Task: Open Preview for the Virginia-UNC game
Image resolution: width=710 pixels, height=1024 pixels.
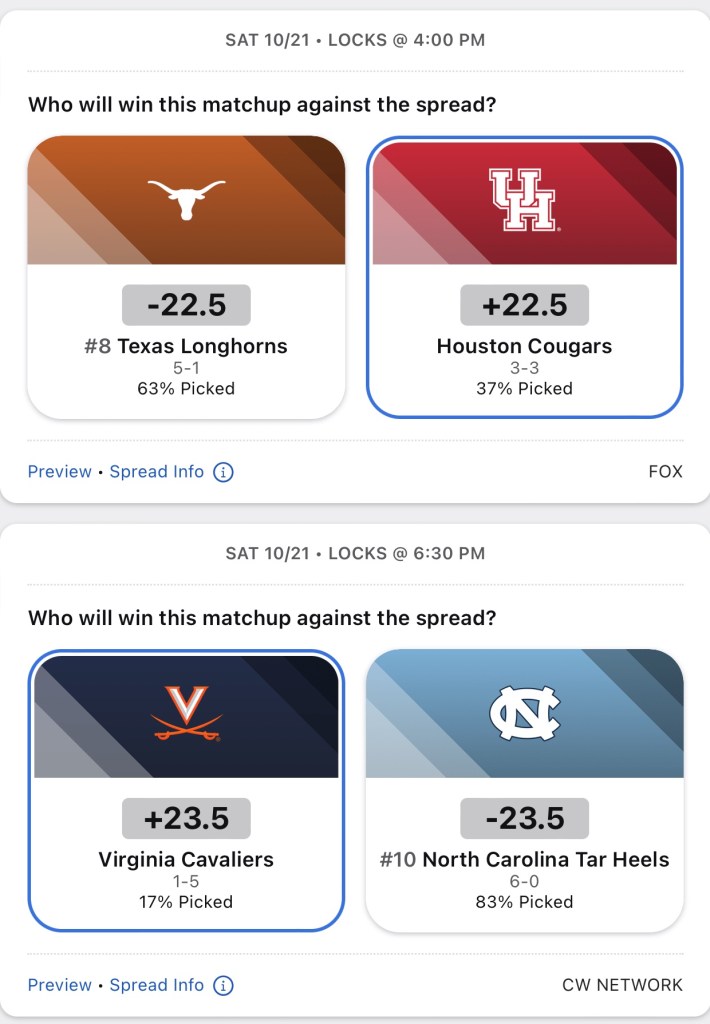Action: [59, 985]
